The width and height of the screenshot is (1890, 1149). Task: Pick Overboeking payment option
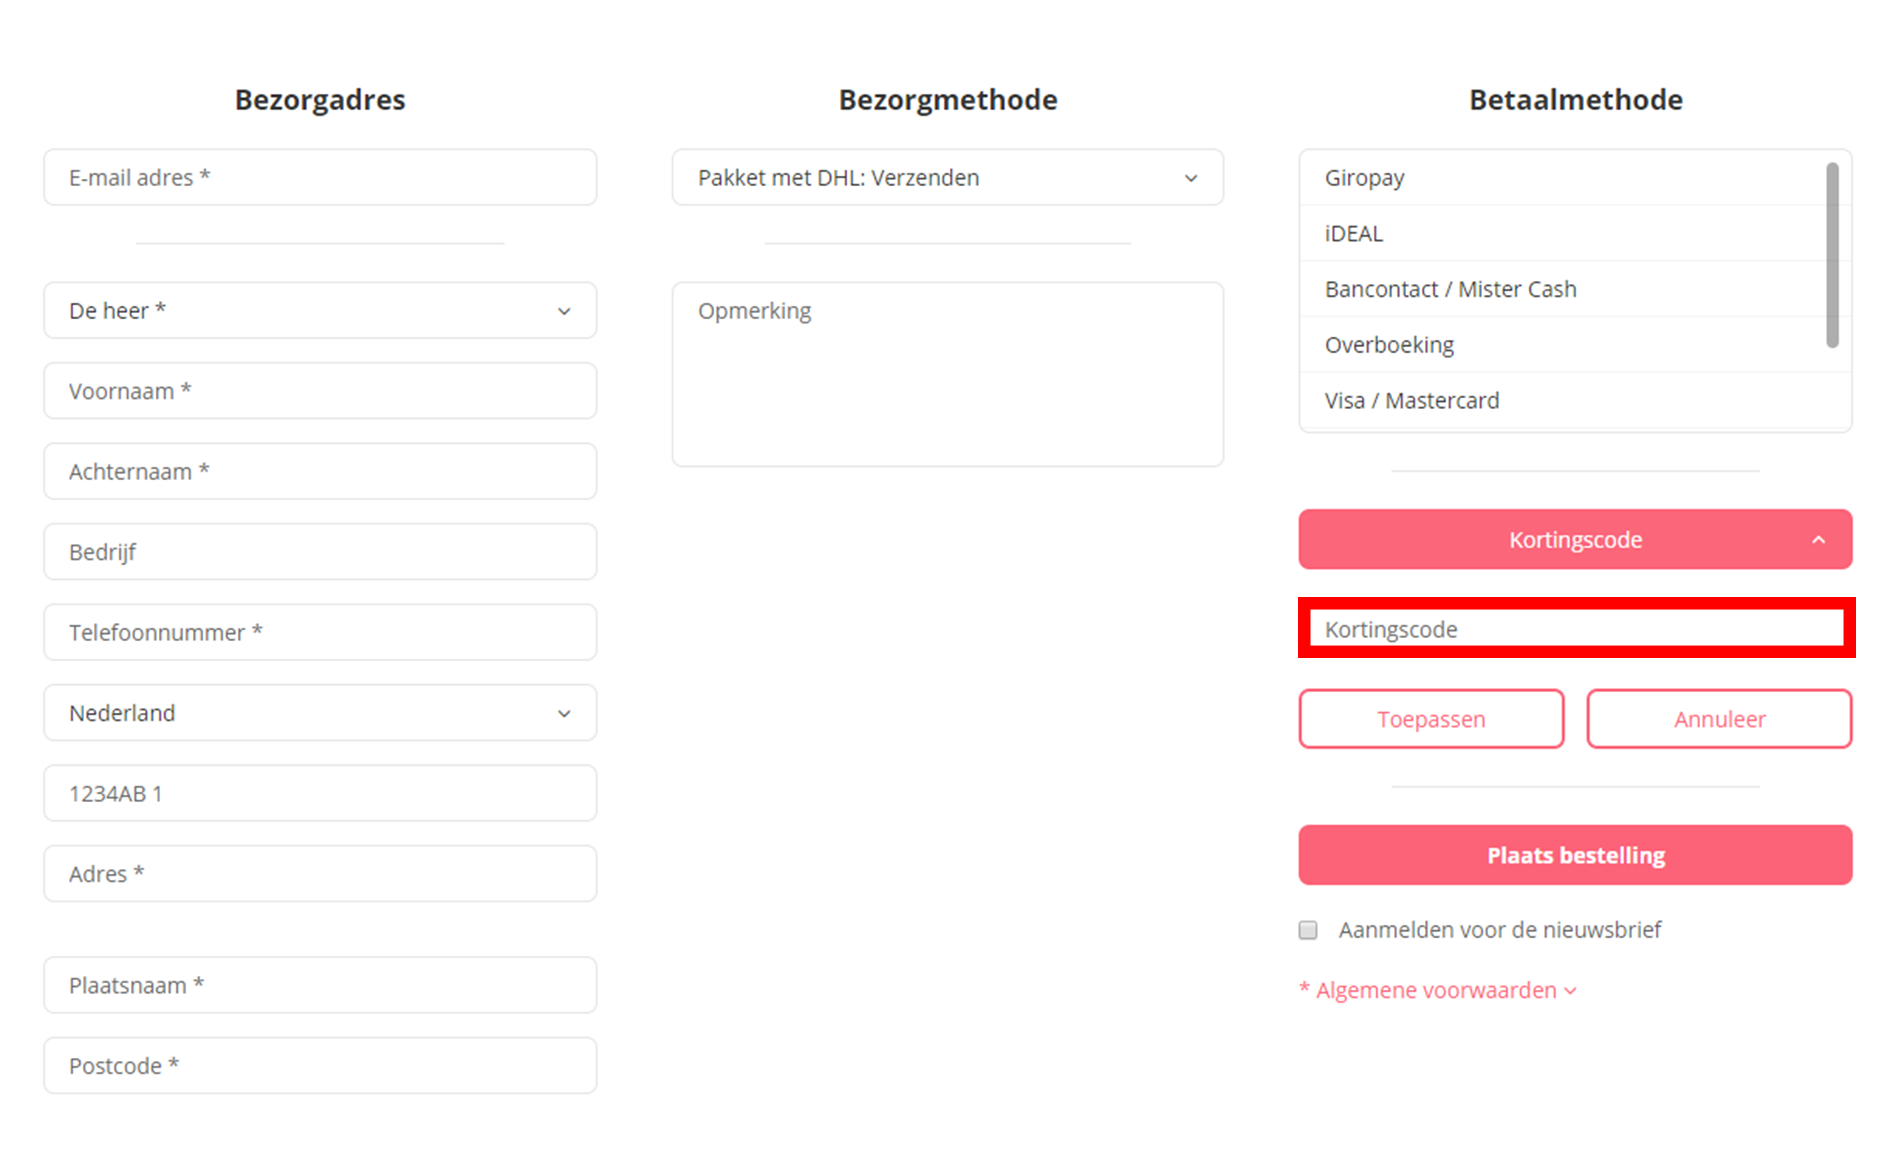[x=1389, y=345]
